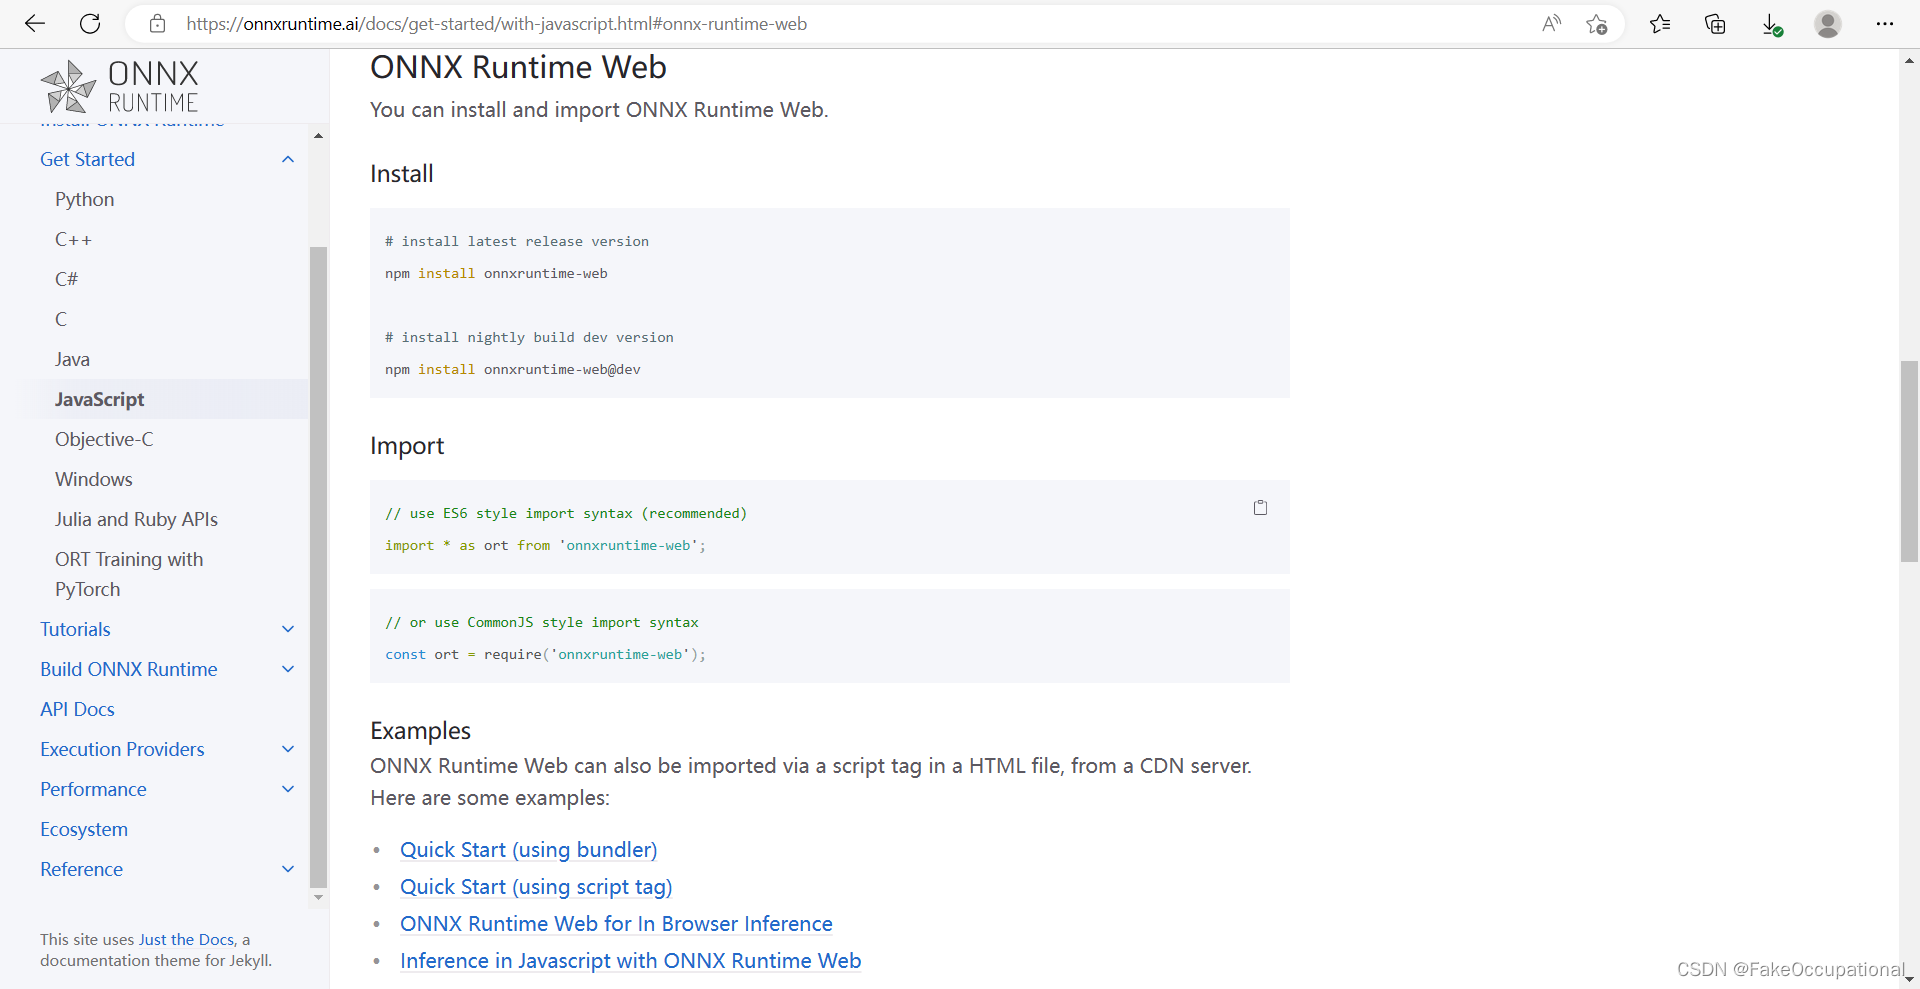Open the browser collections icon

[1715, 24]
